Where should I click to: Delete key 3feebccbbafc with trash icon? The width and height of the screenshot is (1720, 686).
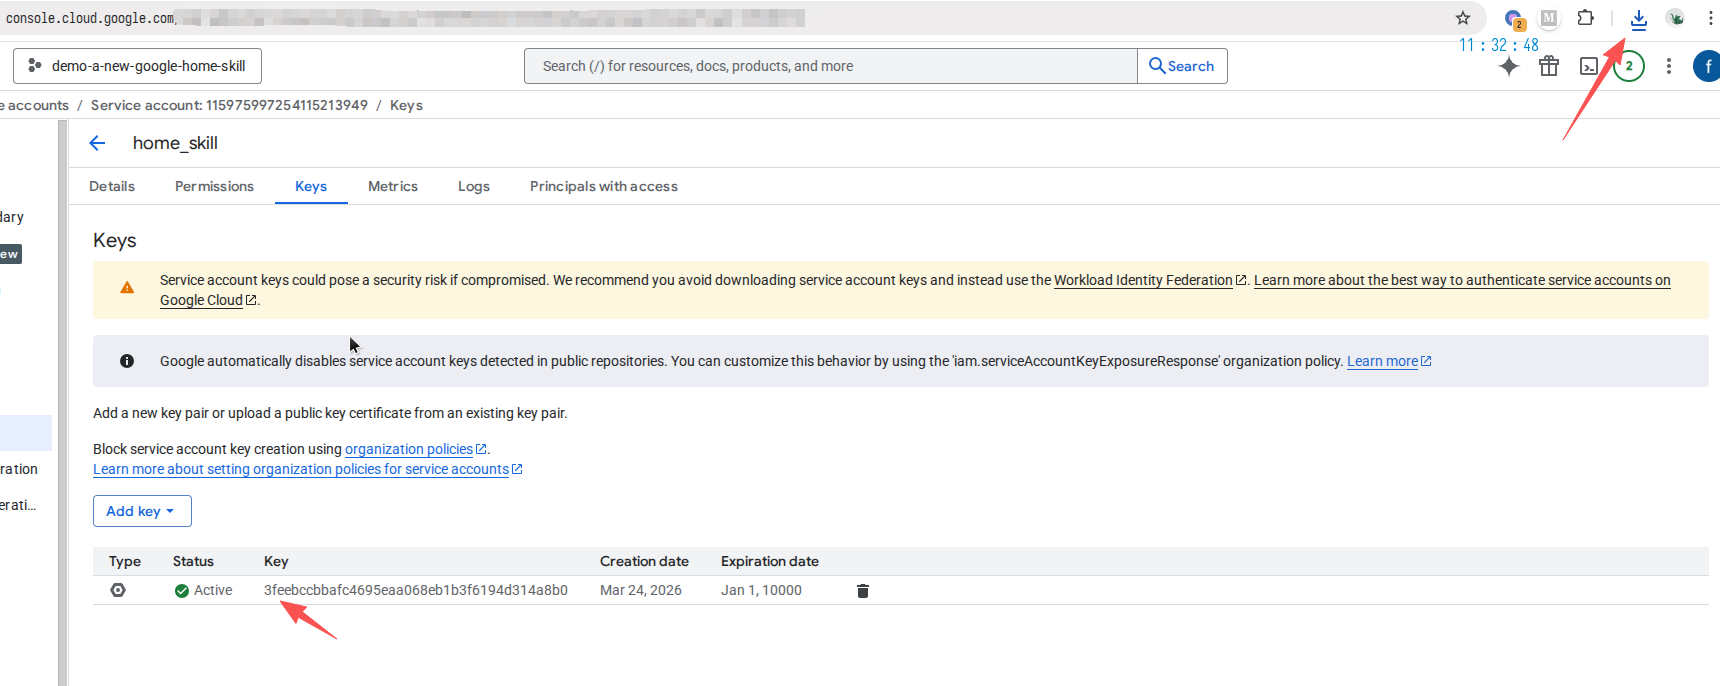863,591
